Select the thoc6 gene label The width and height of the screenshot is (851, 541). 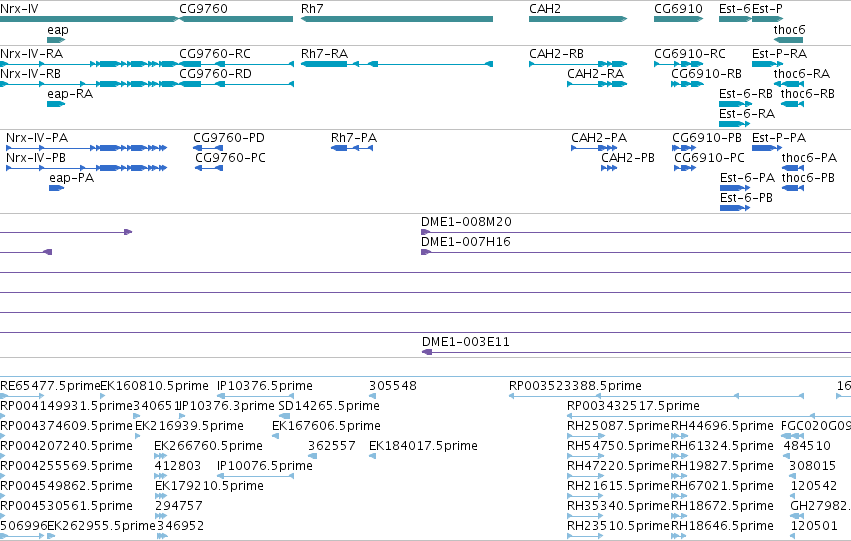(790, 30)
